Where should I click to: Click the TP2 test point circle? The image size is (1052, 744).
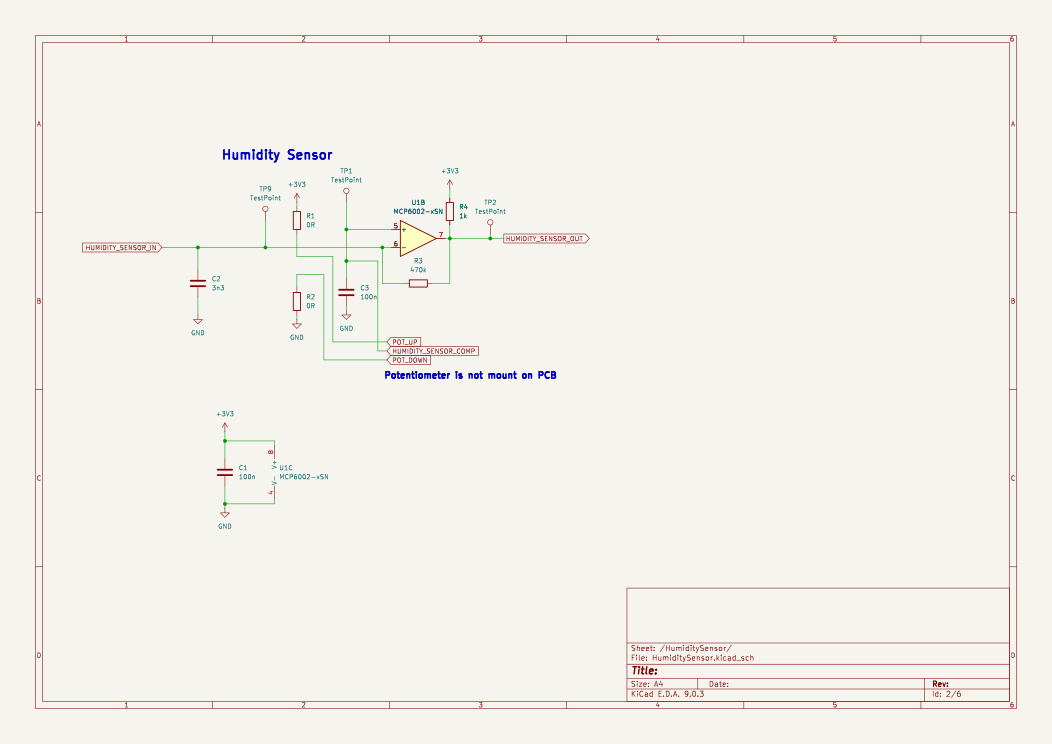[x=490, y=222]
